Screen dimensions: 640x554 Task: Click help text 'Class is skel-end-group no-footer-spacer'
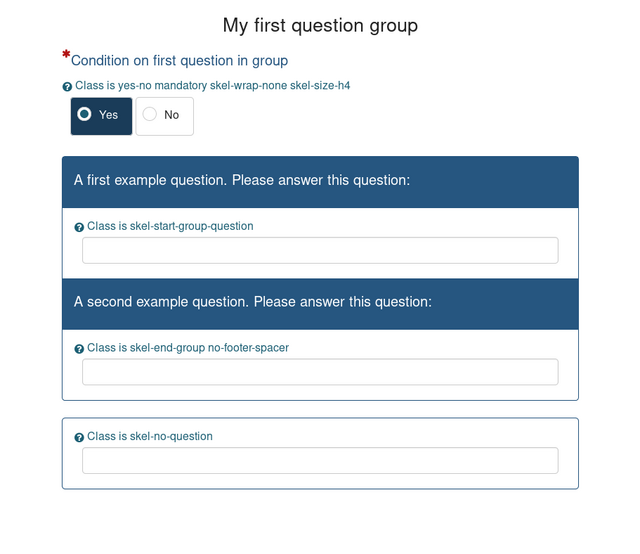188,347
